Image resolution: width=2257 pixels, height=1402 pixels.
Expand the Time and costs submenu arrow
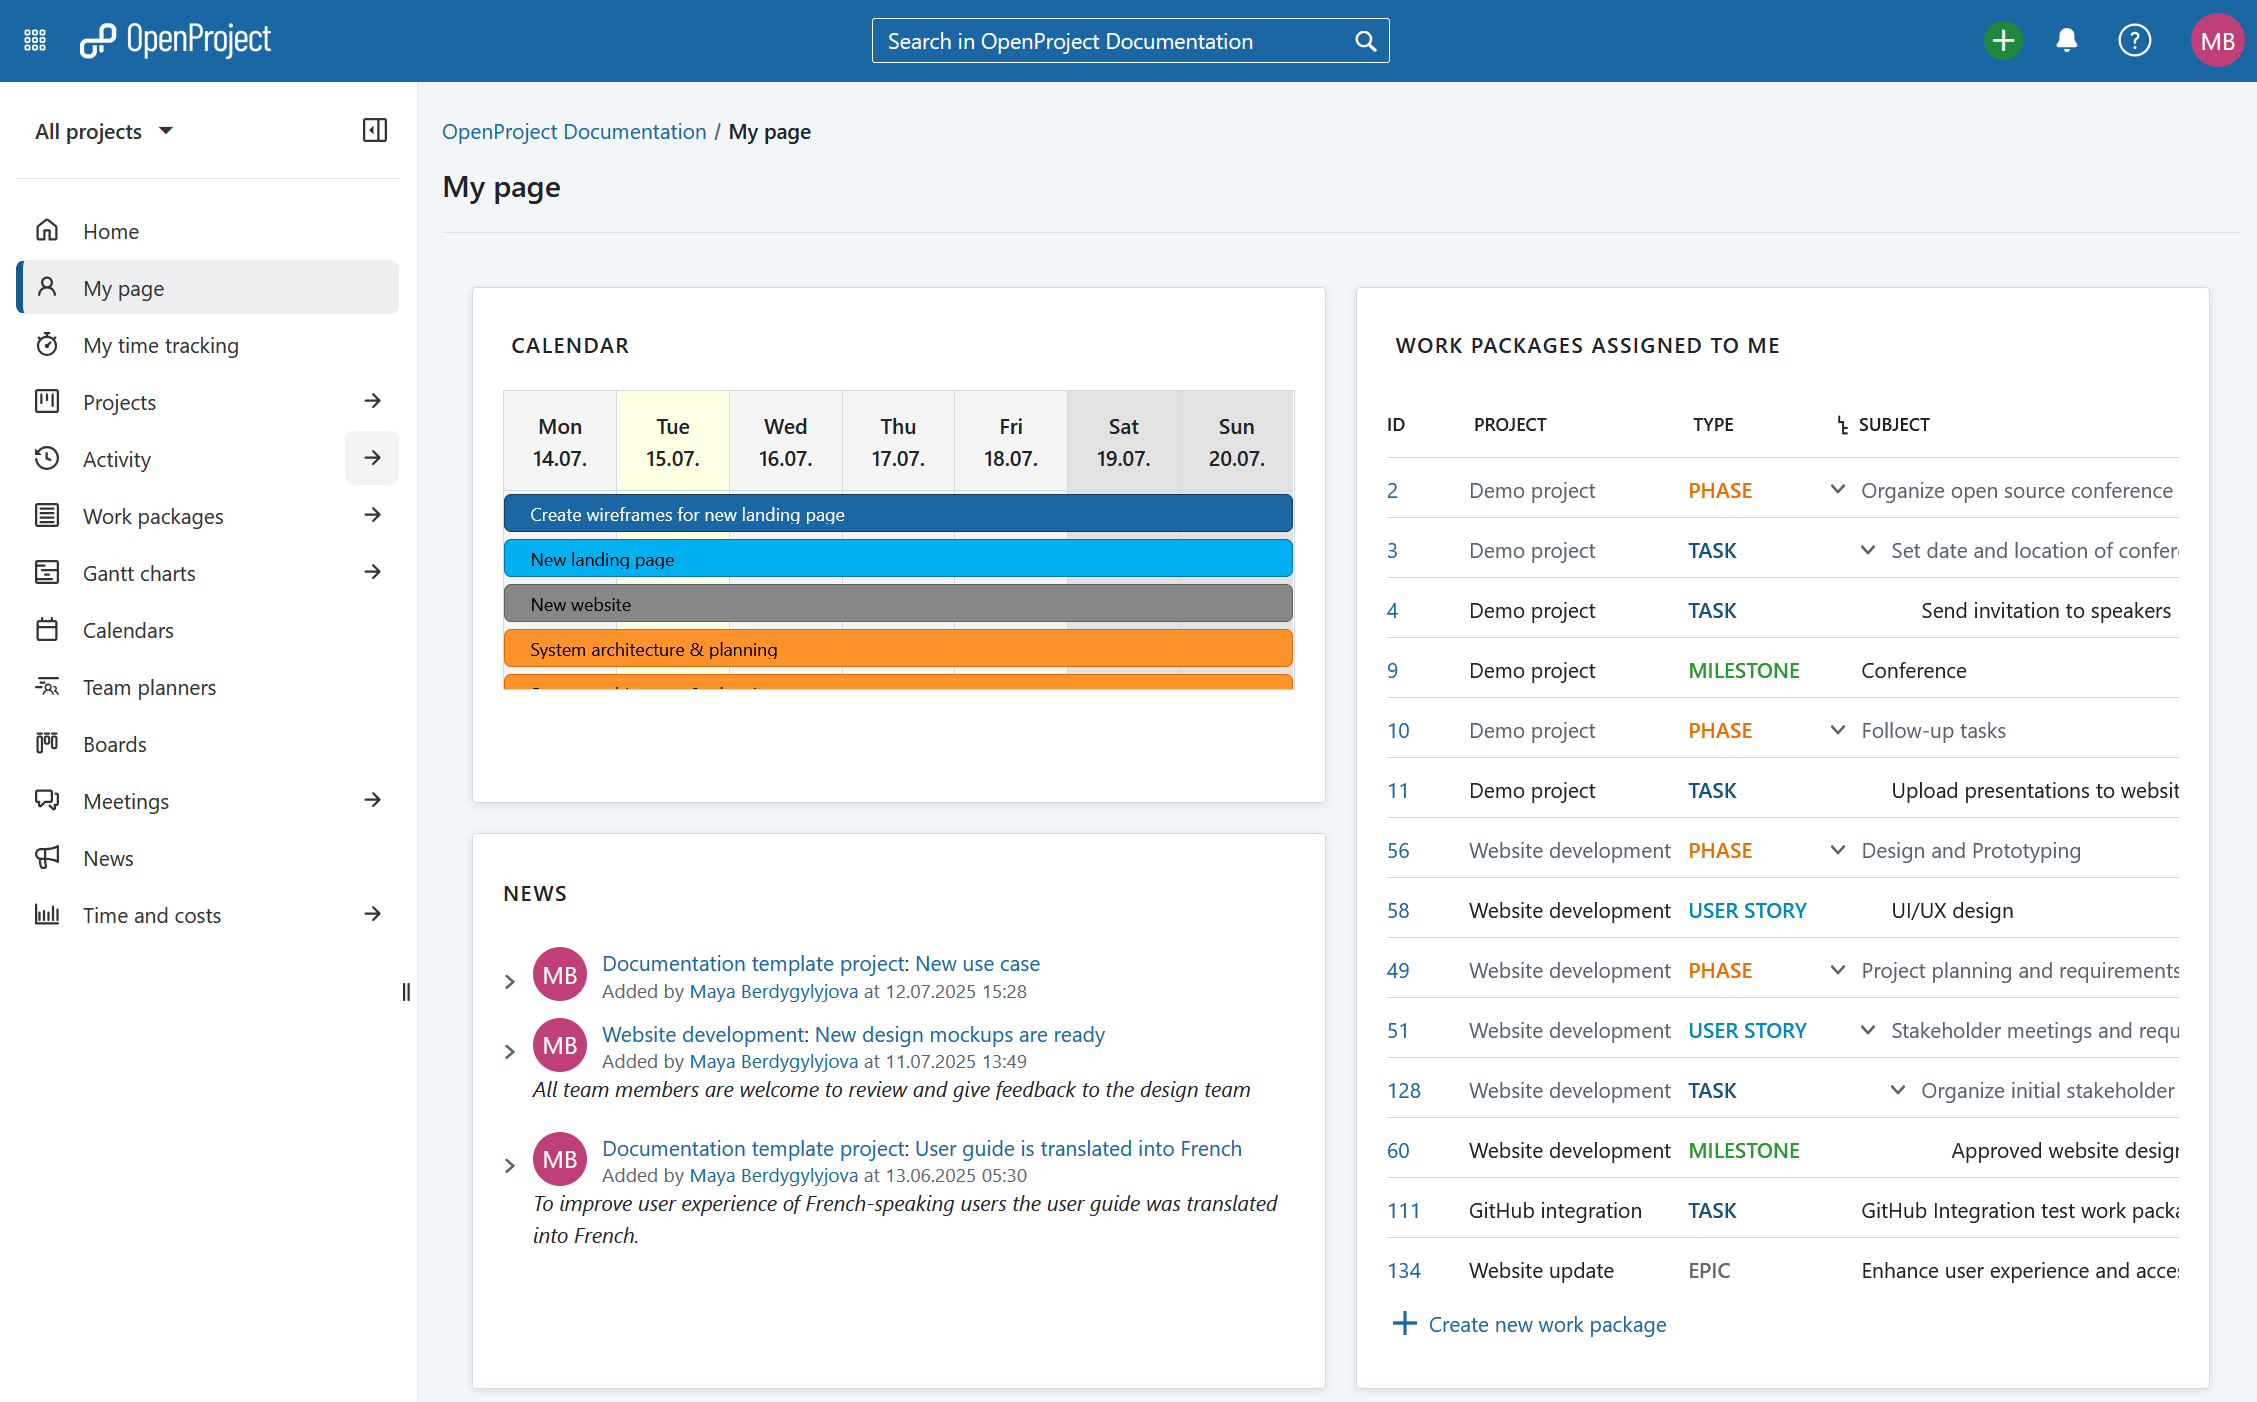(x=372, y=914)
